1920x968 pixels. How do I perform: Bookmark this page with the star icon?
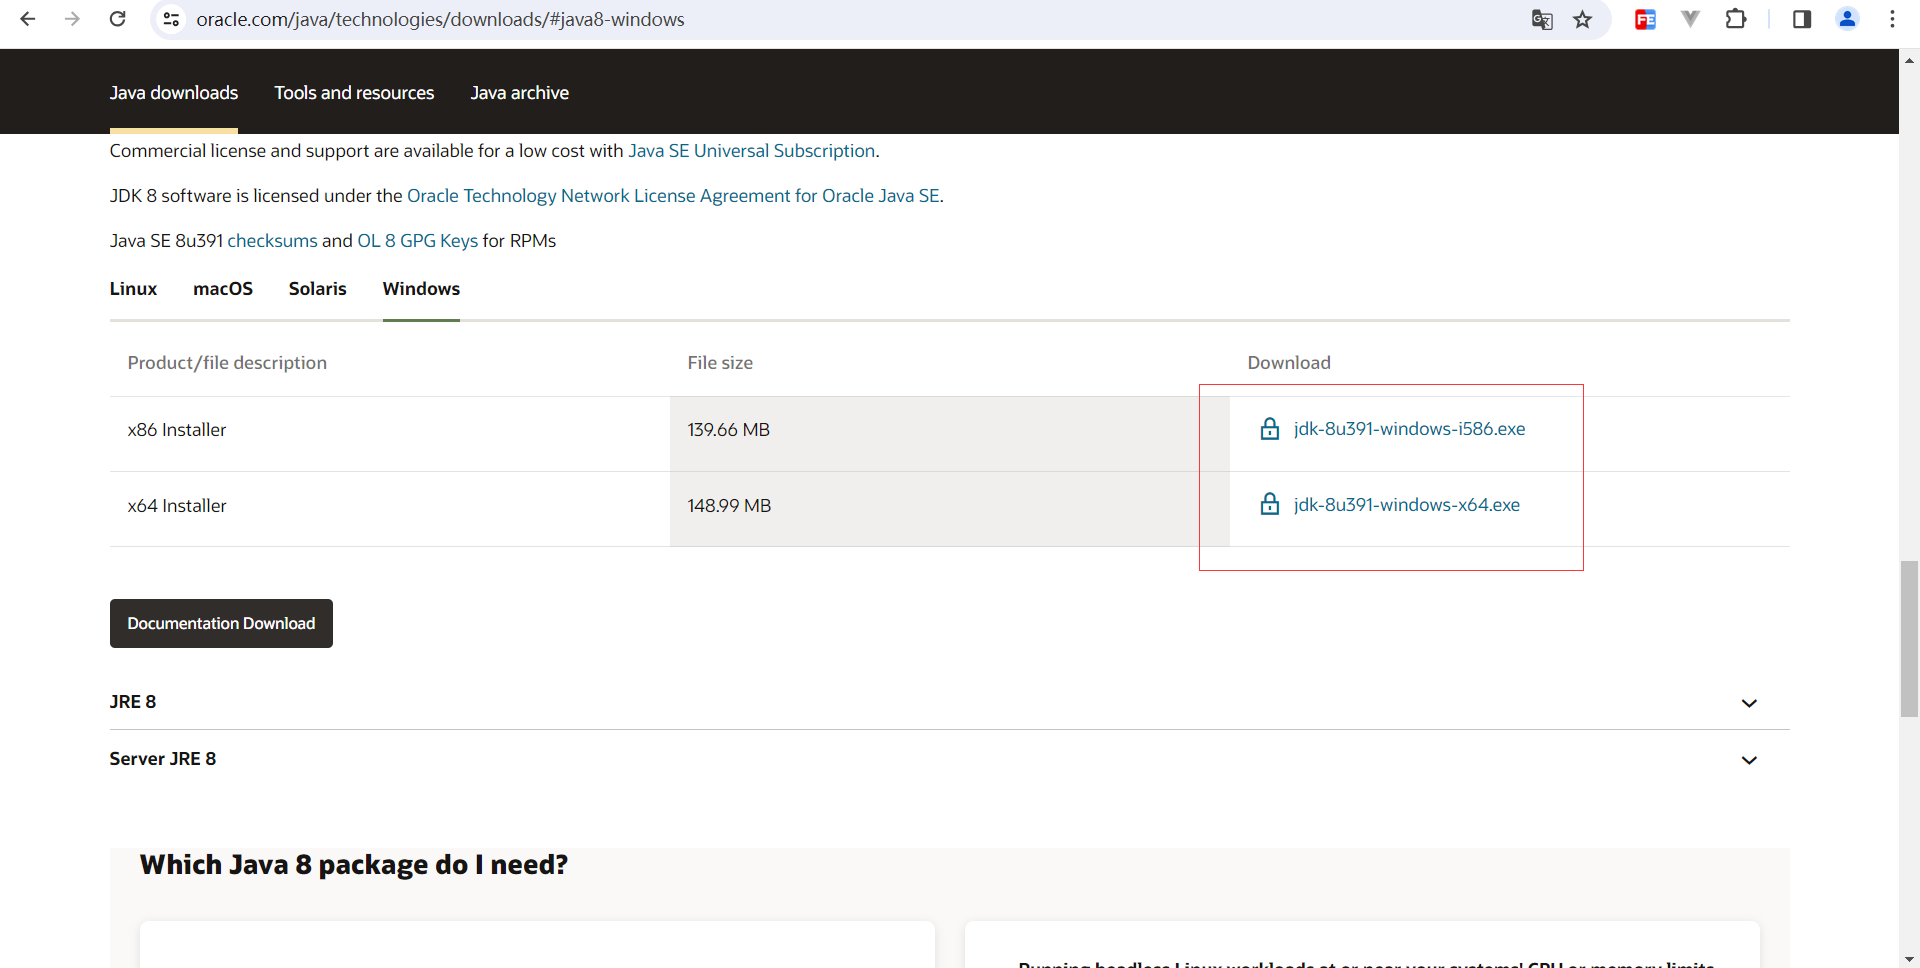tap(1582, 19)
